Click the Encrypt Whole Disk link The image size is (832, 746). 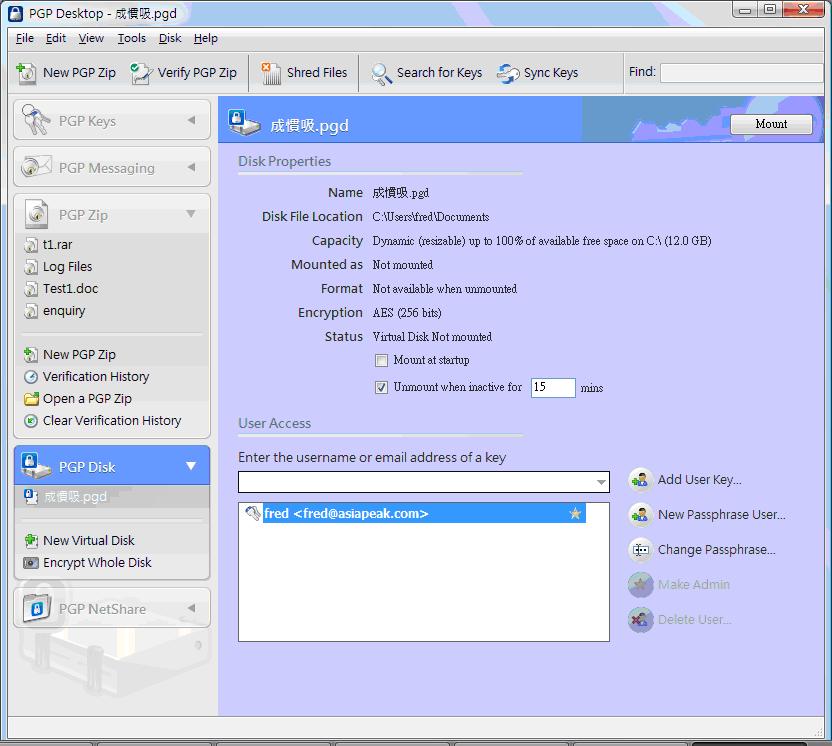[x=97, y=563]
